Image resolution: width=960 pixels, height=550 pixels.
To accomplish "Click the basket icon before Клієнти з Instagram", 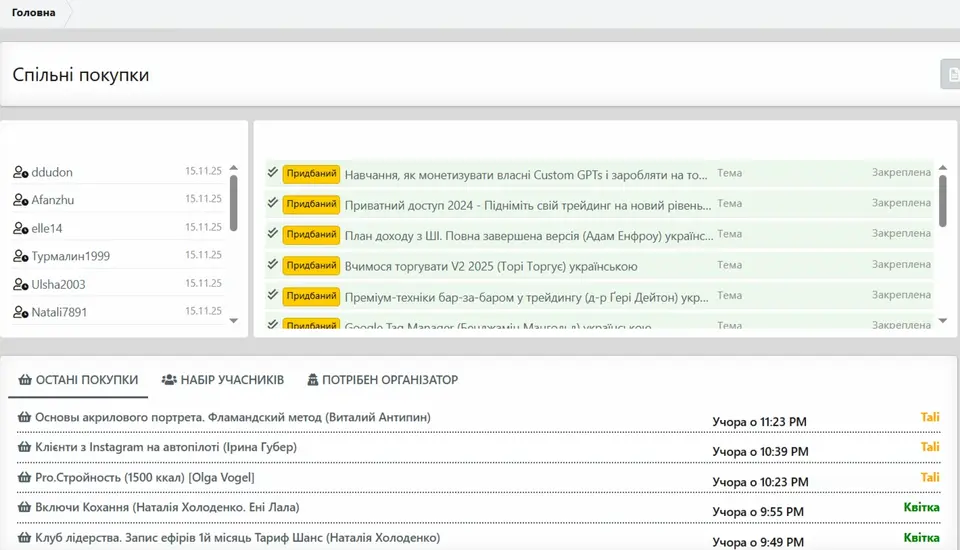I will click(x=25, y=447).
